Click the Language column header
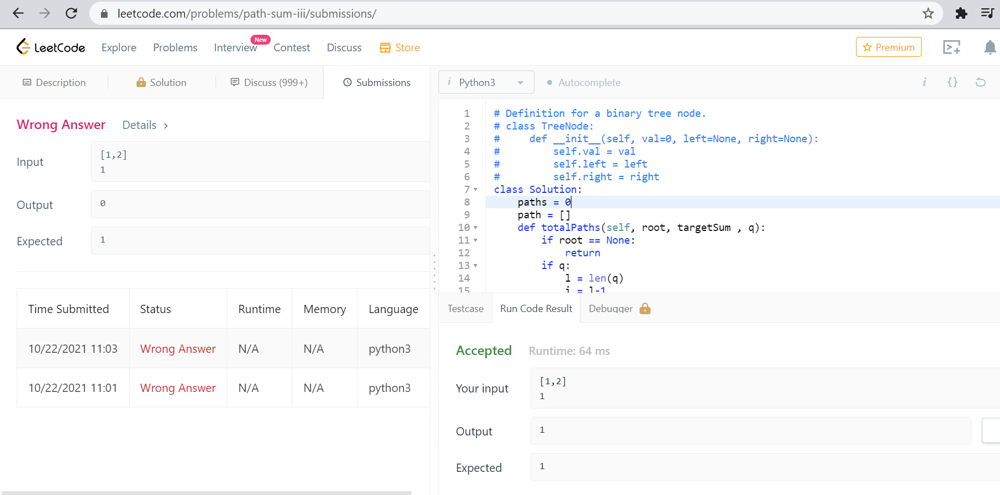1000x495 pixels. coord(393,309)
